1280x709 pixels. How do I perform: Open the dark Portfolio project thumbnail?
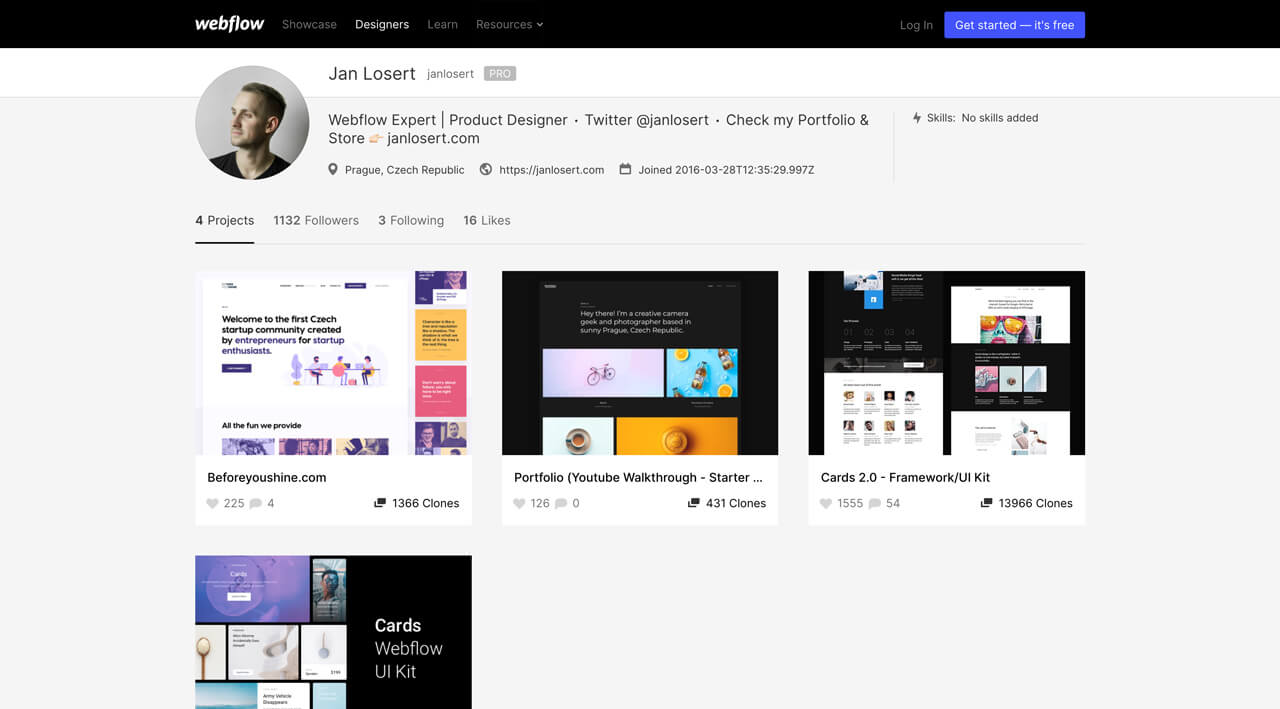tap(640, 363)
